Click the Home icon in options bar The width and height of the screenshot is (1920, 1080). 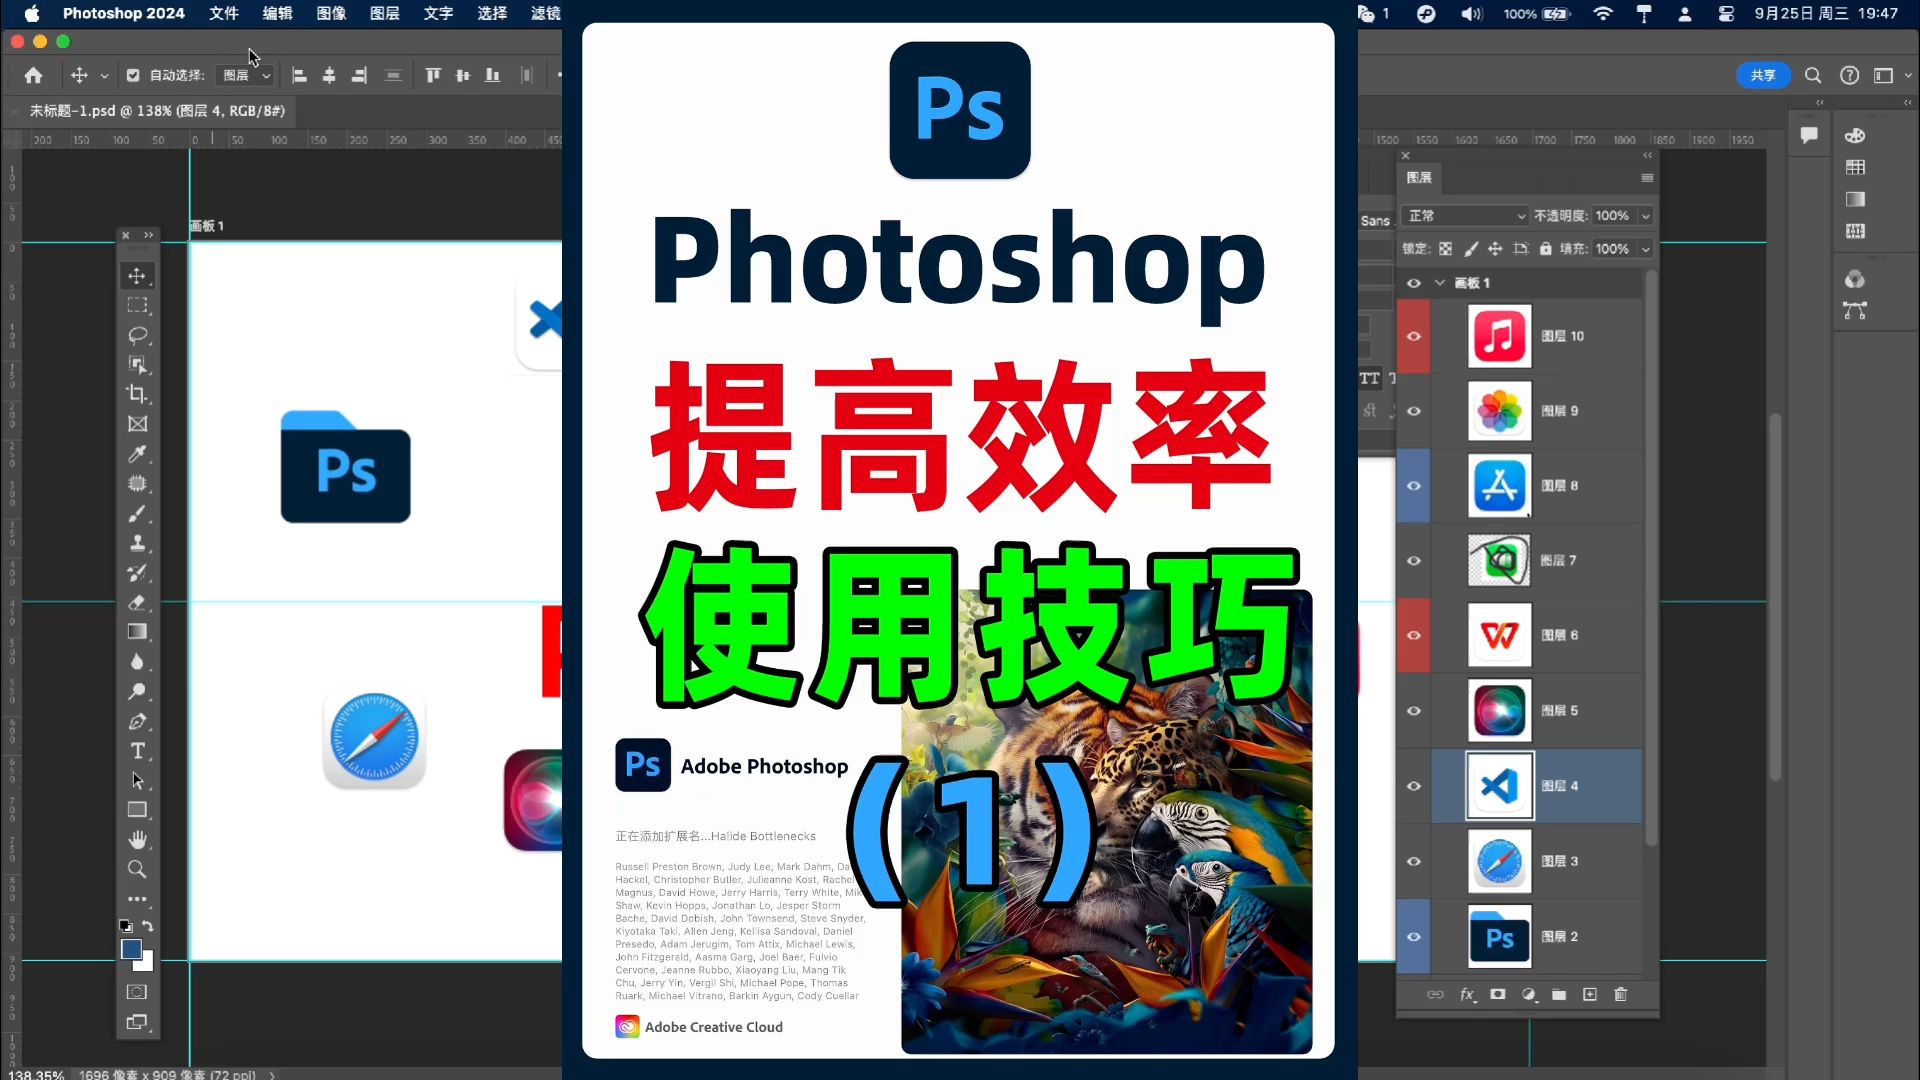(x=33, y=75)
